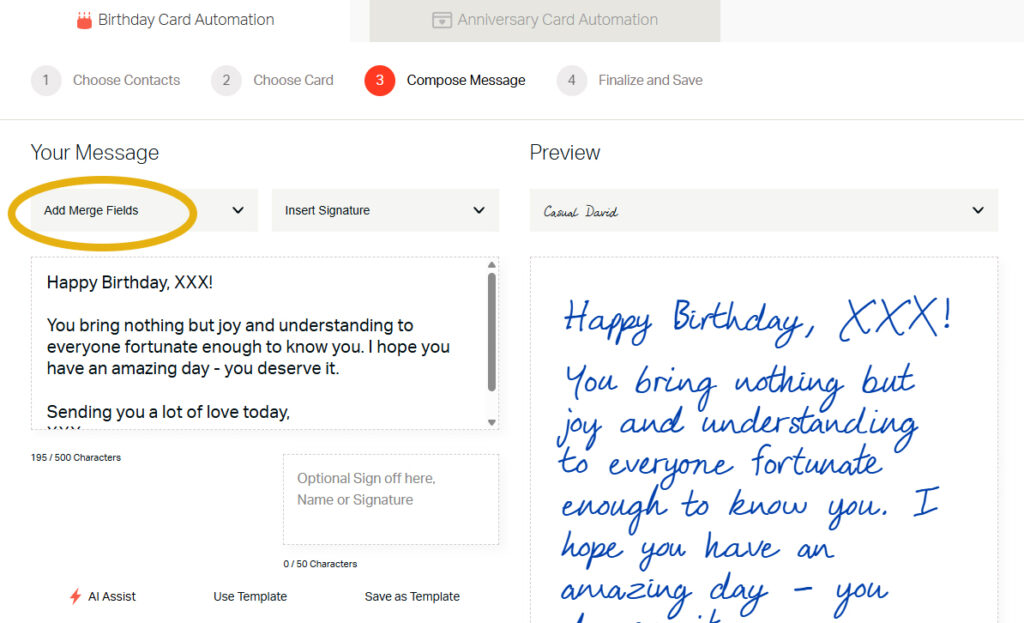Click the AI Assist lightning bolt icon
Image resolution: width=1024 pixels, height=623 pixels.
75,596
